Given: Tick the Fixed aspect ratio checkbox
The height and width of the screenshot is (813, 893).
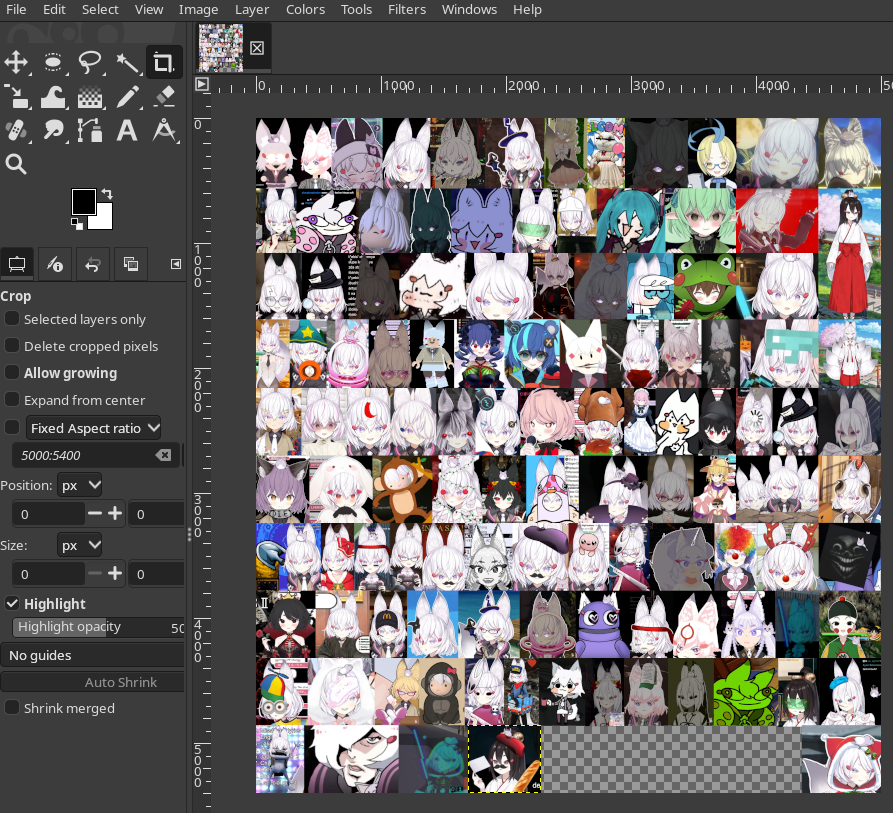Looking at the screenshot, I should [x=12, y=427].
